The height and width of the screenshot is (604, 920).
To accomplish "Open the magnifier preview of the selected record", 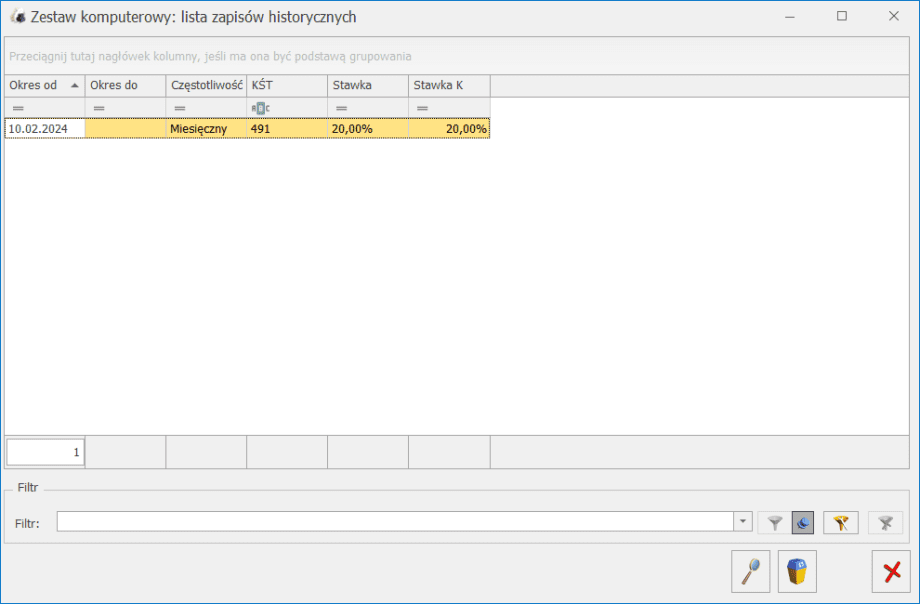I will click(x=750, y=571).
